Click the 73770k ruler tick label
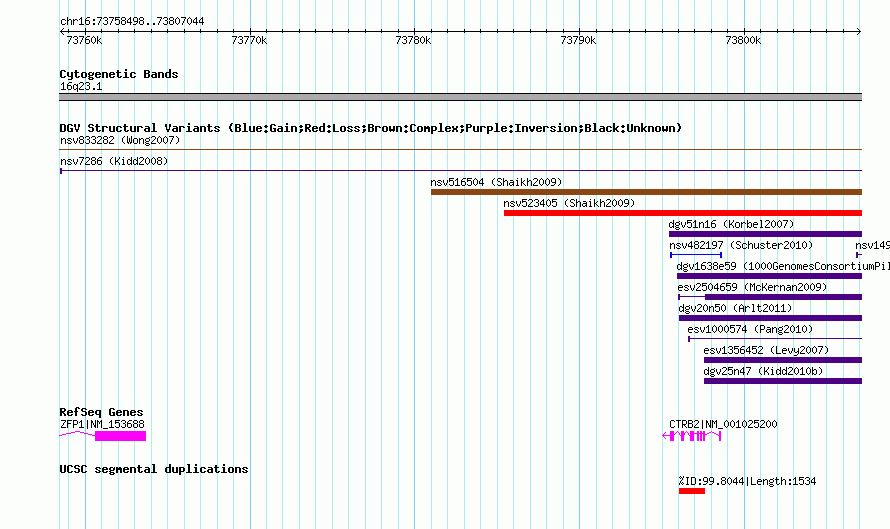 (x=249, y=40)
